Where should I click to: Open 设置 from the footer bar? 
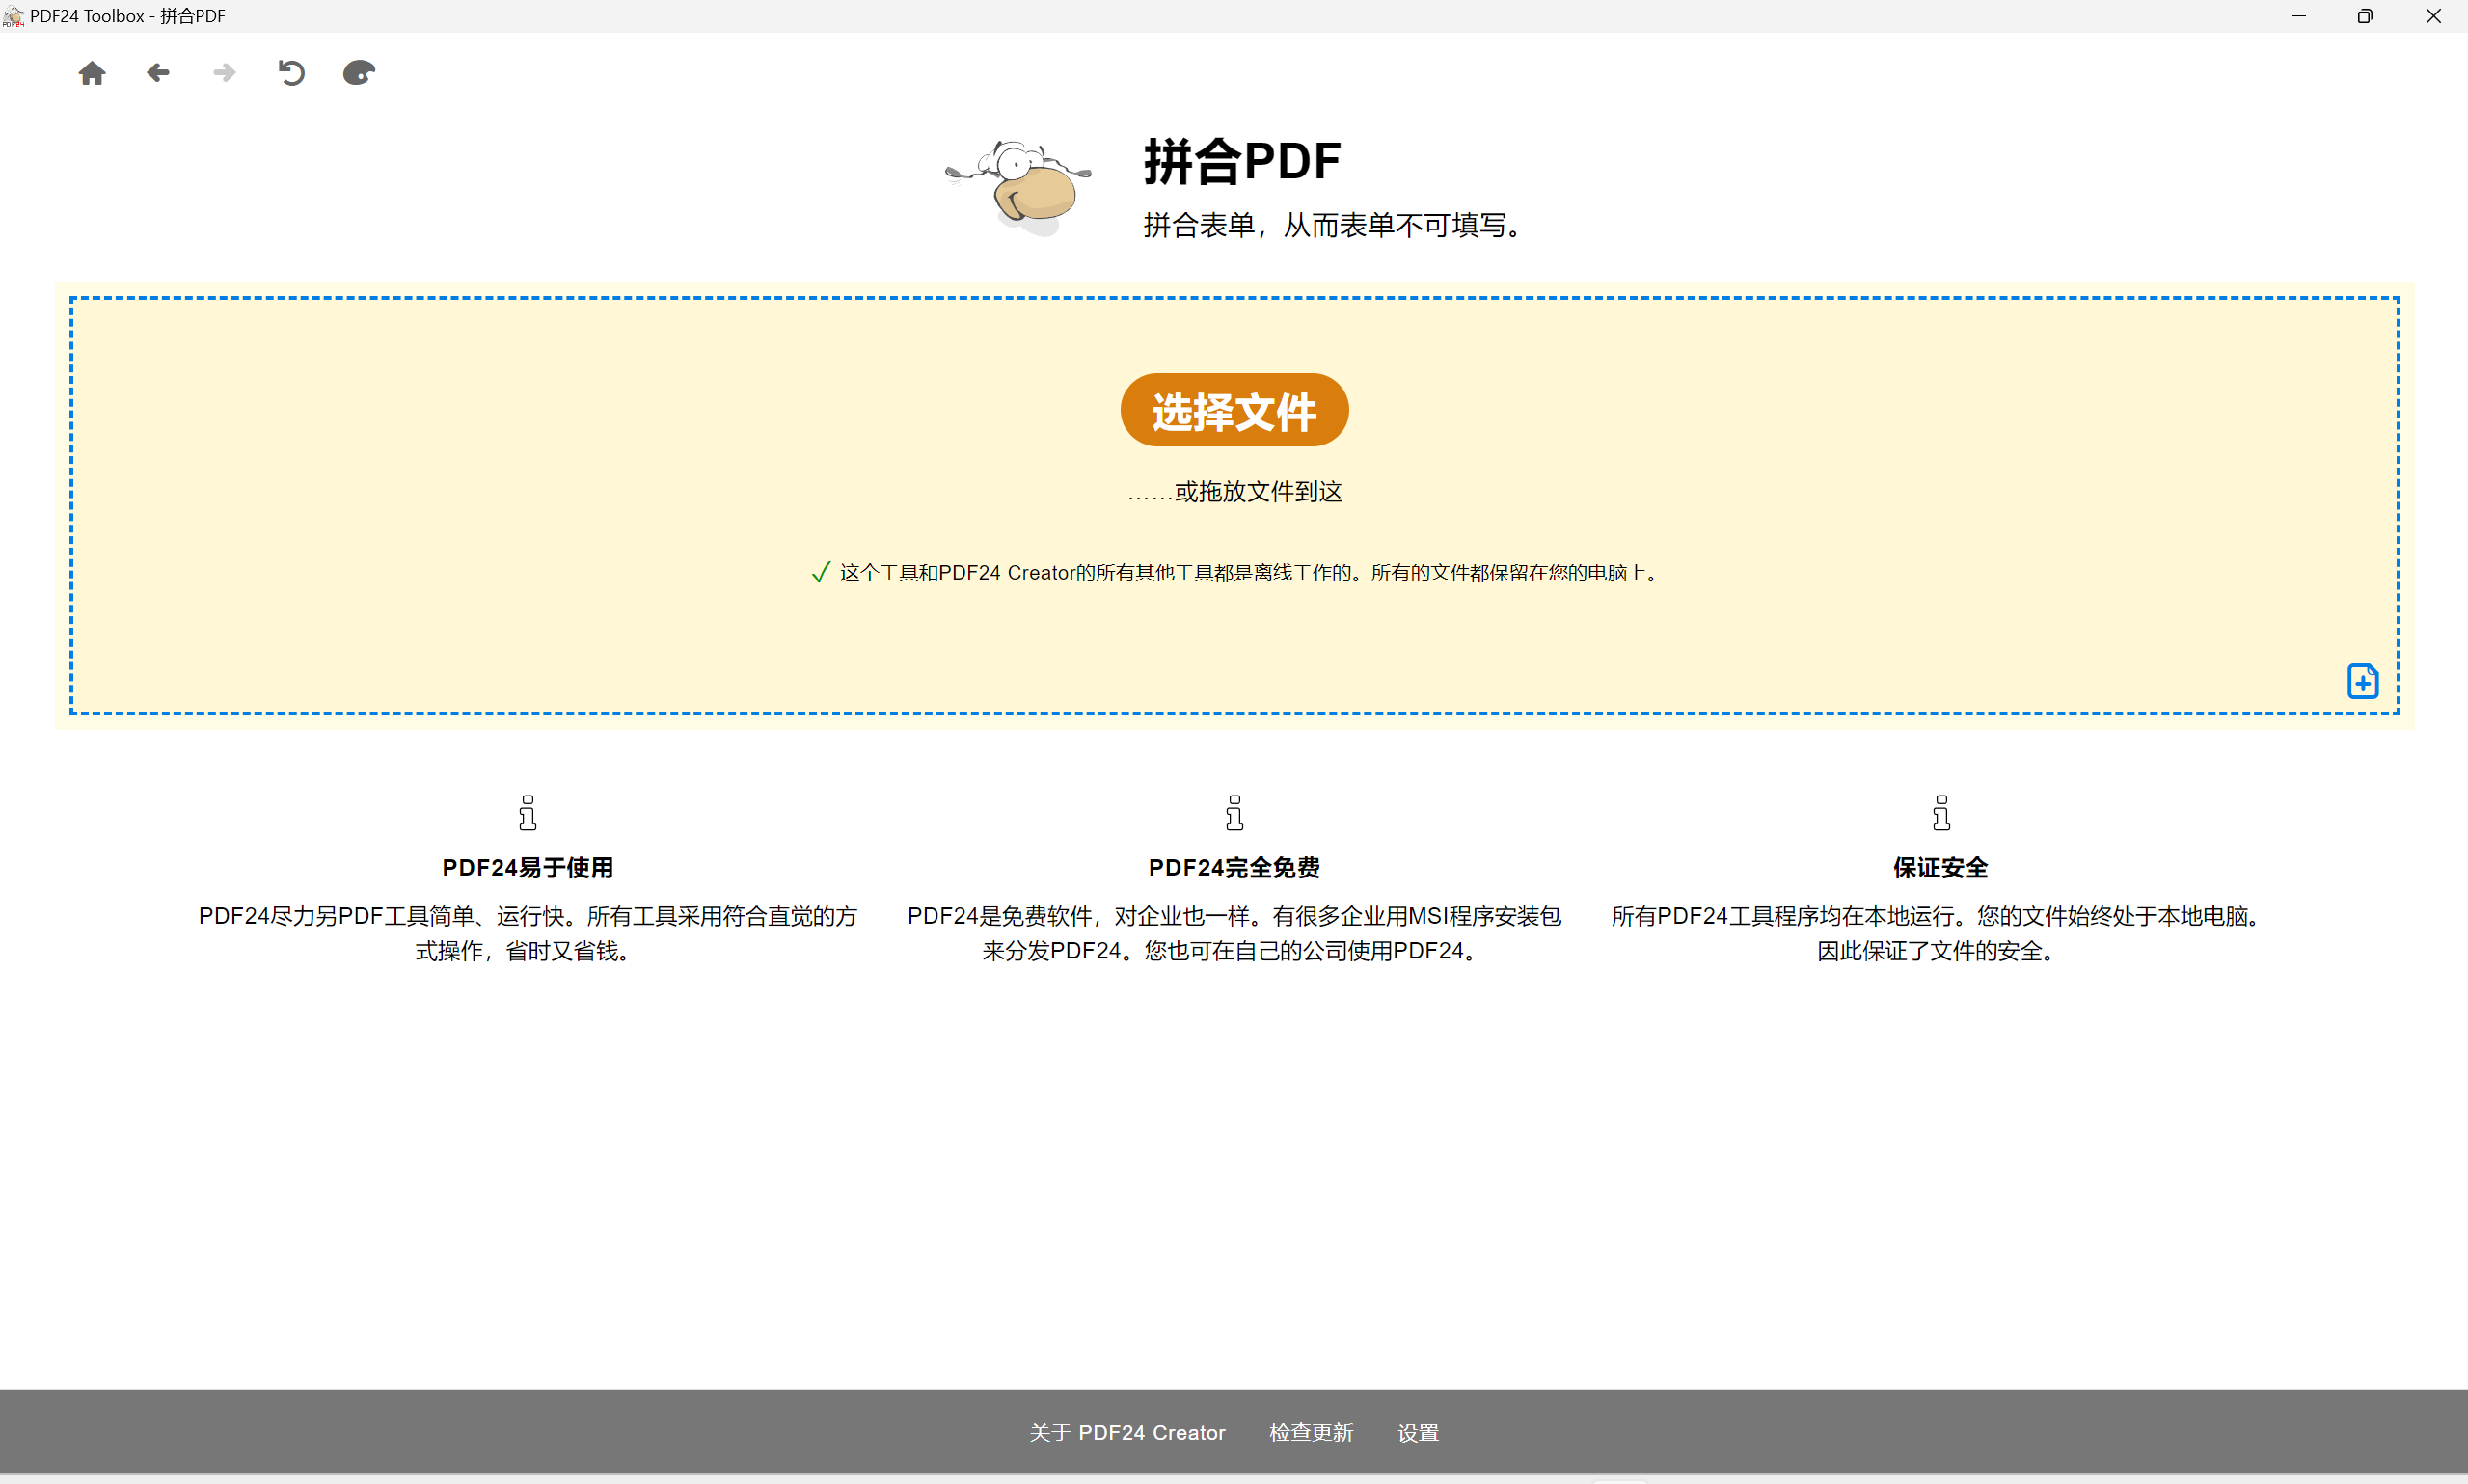pos(1418,1432)
